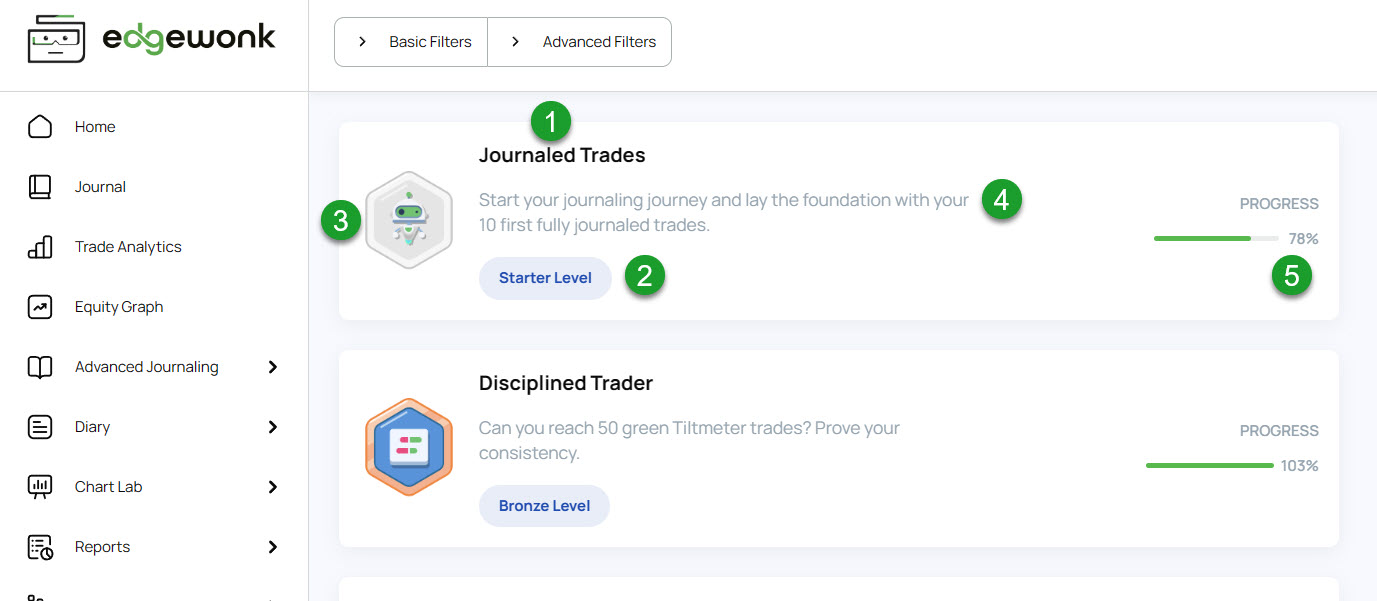Click the Journal book icon

coord(40,187)
